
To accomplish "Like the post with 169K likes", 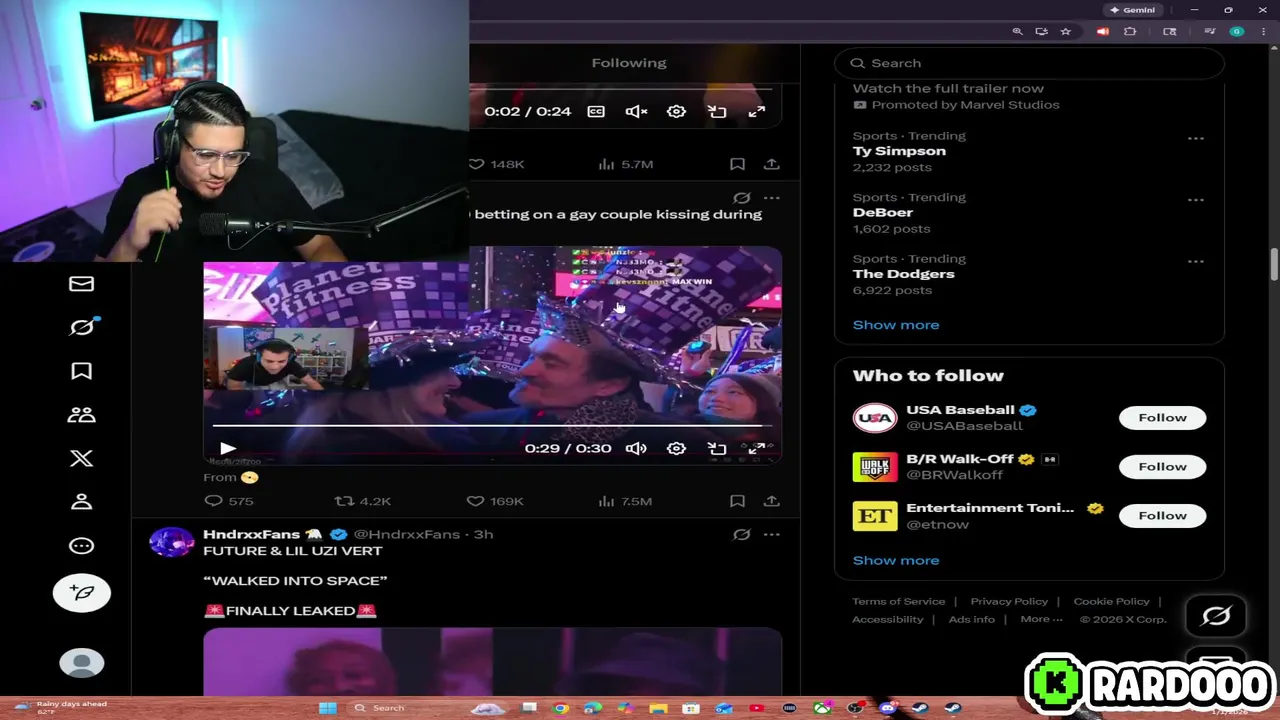I will (x=497, y=501).
